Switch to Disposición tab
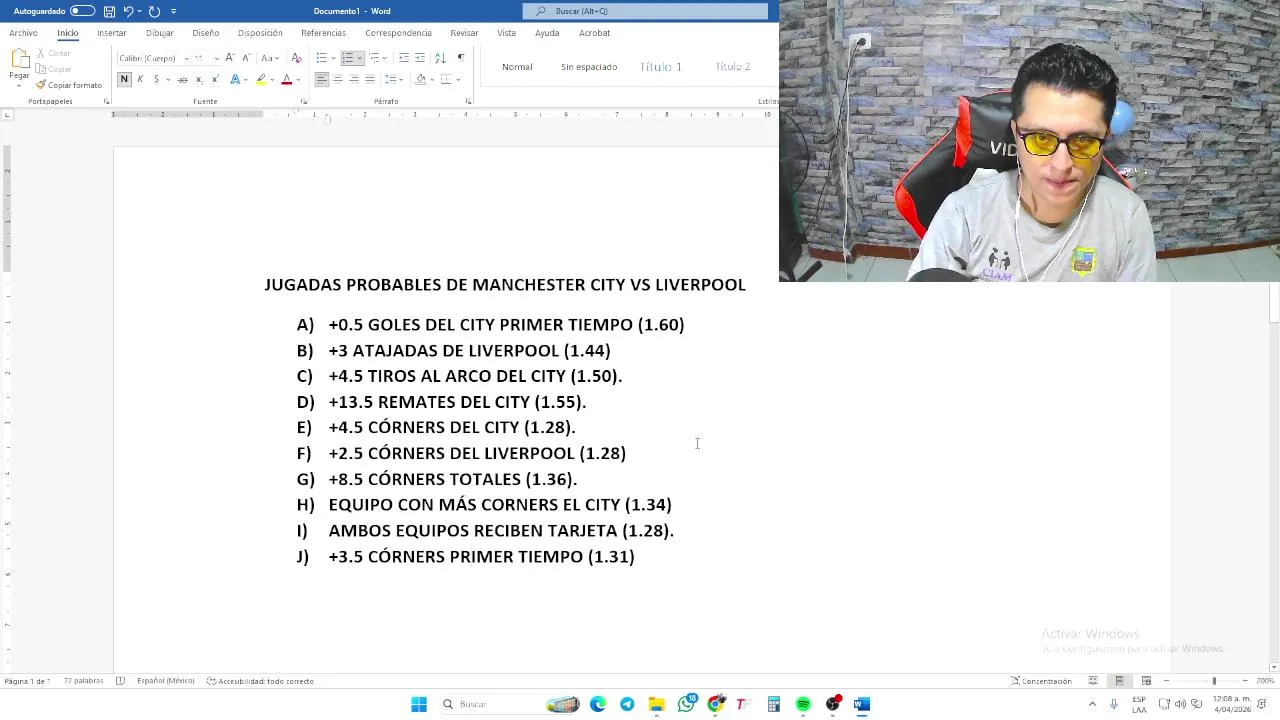This screenshot has height=720, width=1280. (x=260, y=33)
